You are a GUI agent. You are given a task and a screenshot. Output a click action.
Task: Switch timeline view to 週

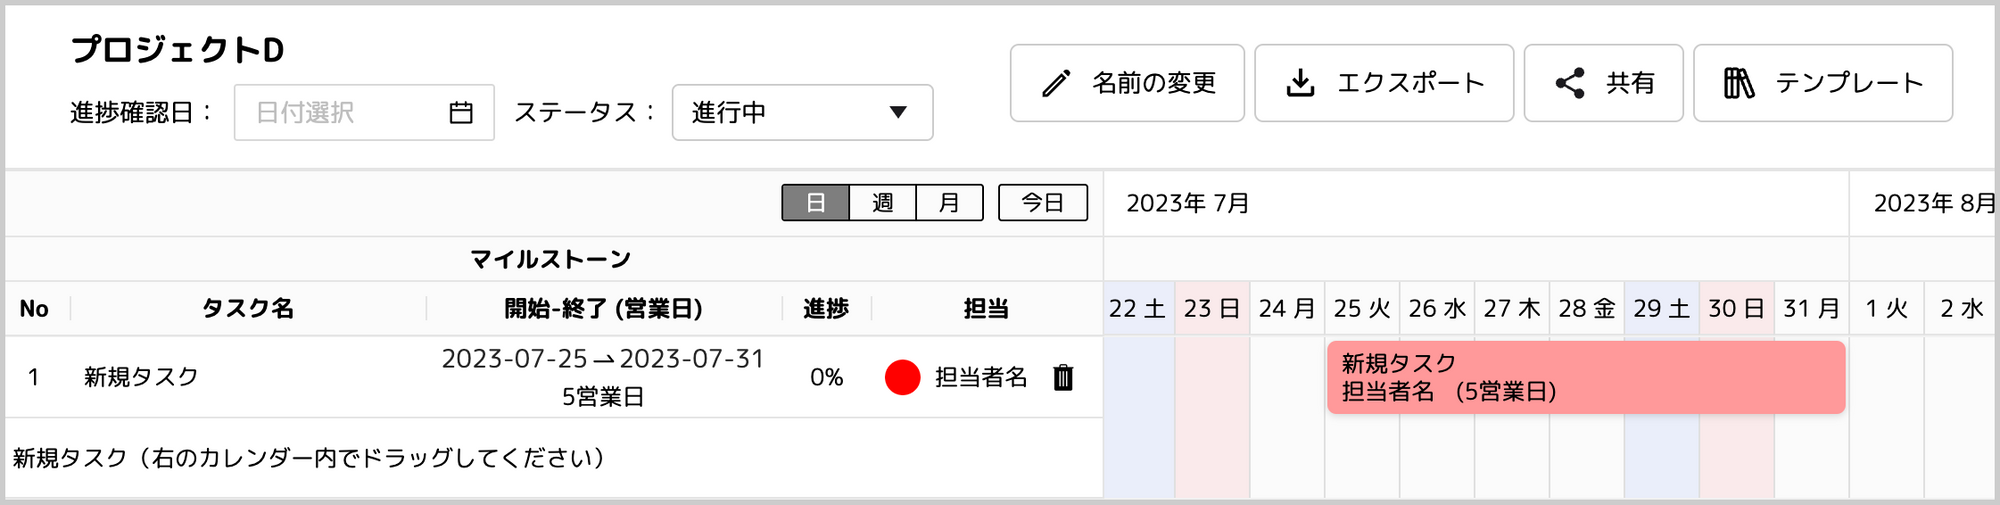(x=882, y=202)
